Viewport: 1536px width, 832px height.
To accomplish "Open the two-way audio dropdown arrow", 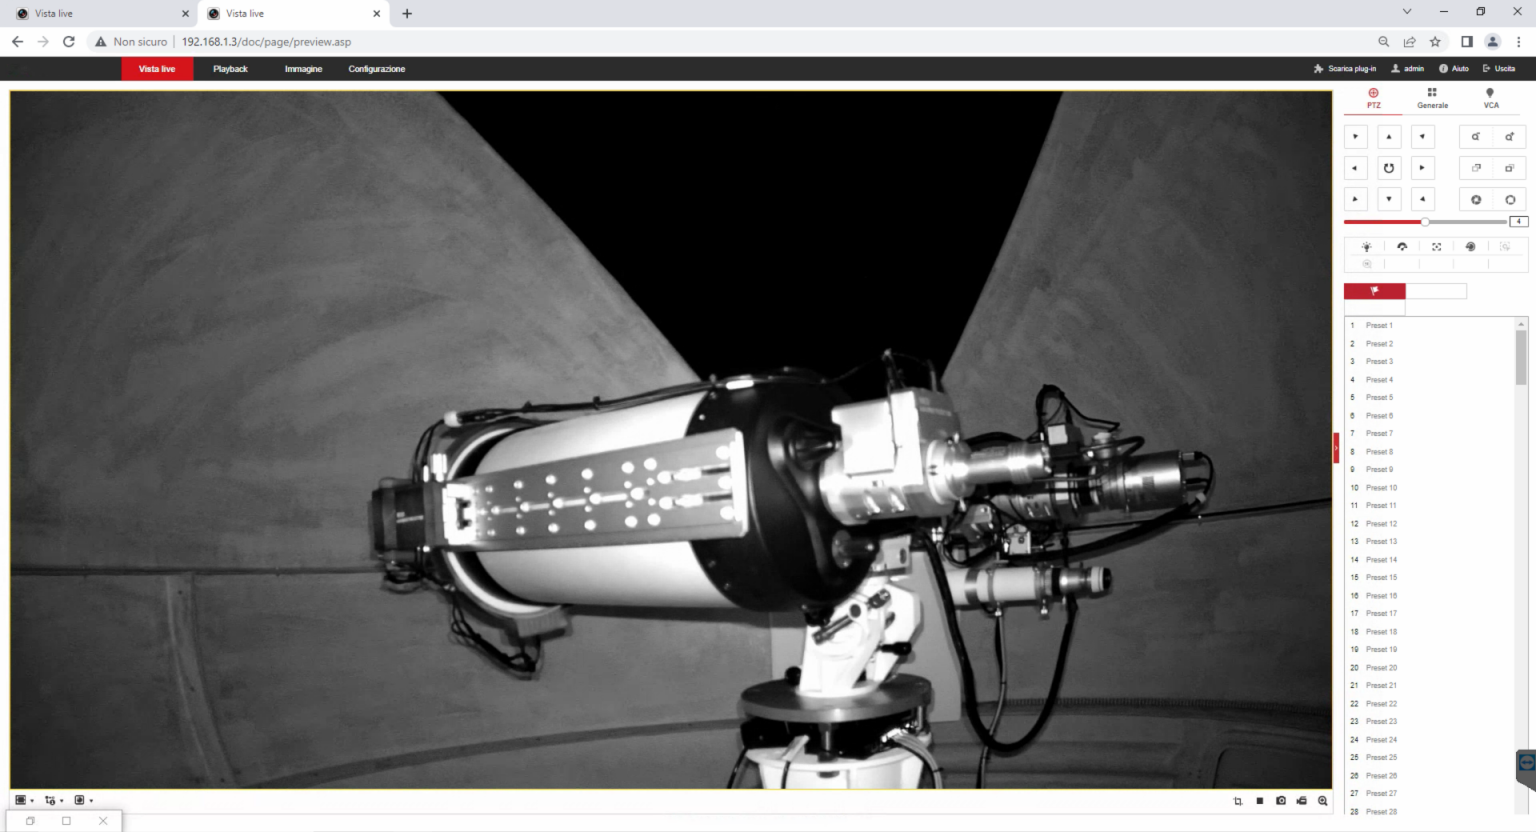I will point(90,800).
